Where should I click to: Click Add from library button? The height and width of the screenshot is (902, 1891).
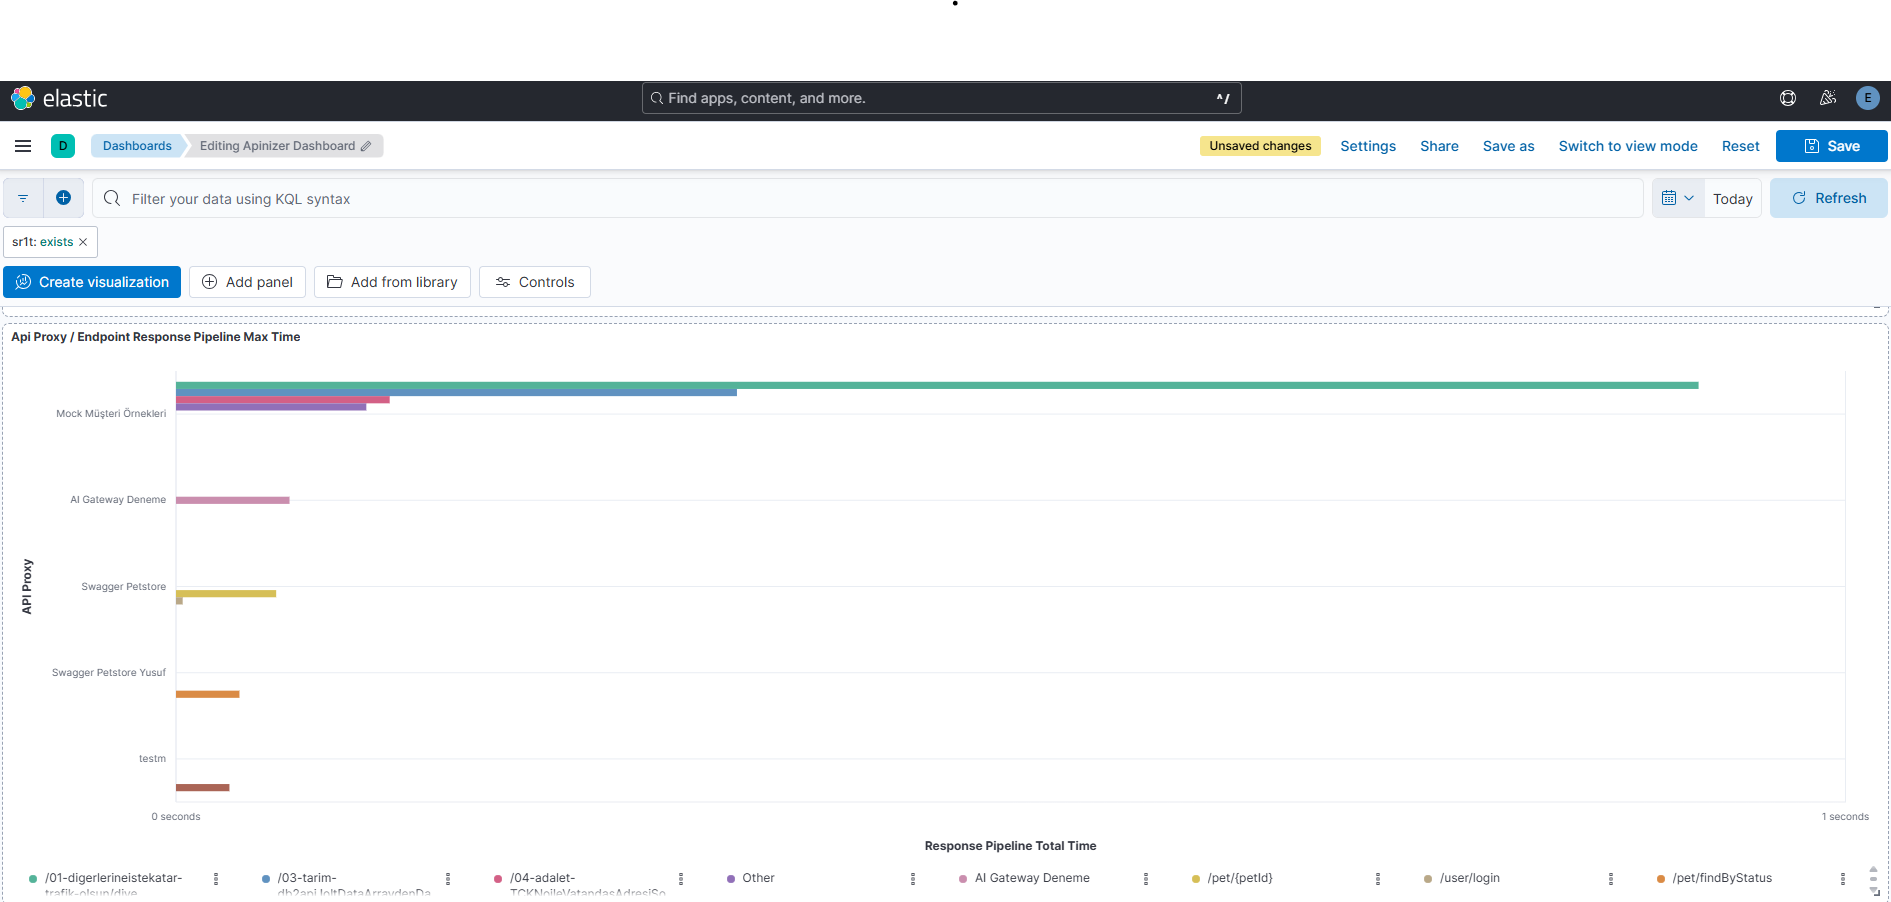392,282
